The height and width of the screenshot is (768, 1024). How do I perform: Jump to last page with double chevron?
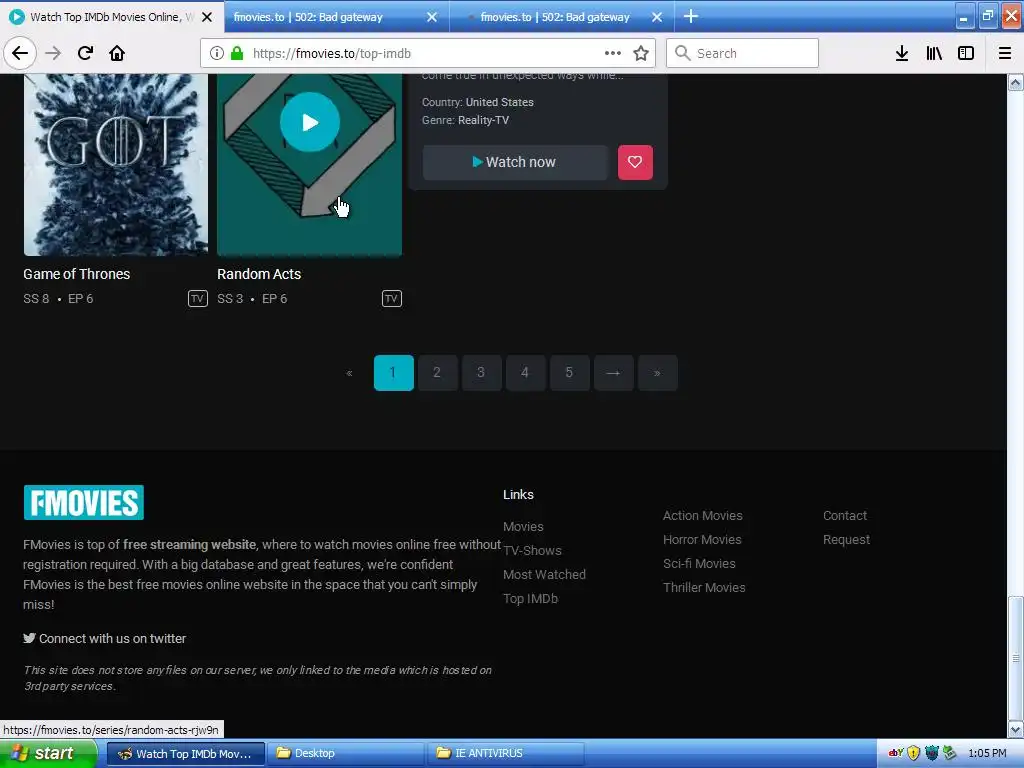coord(657,373)
